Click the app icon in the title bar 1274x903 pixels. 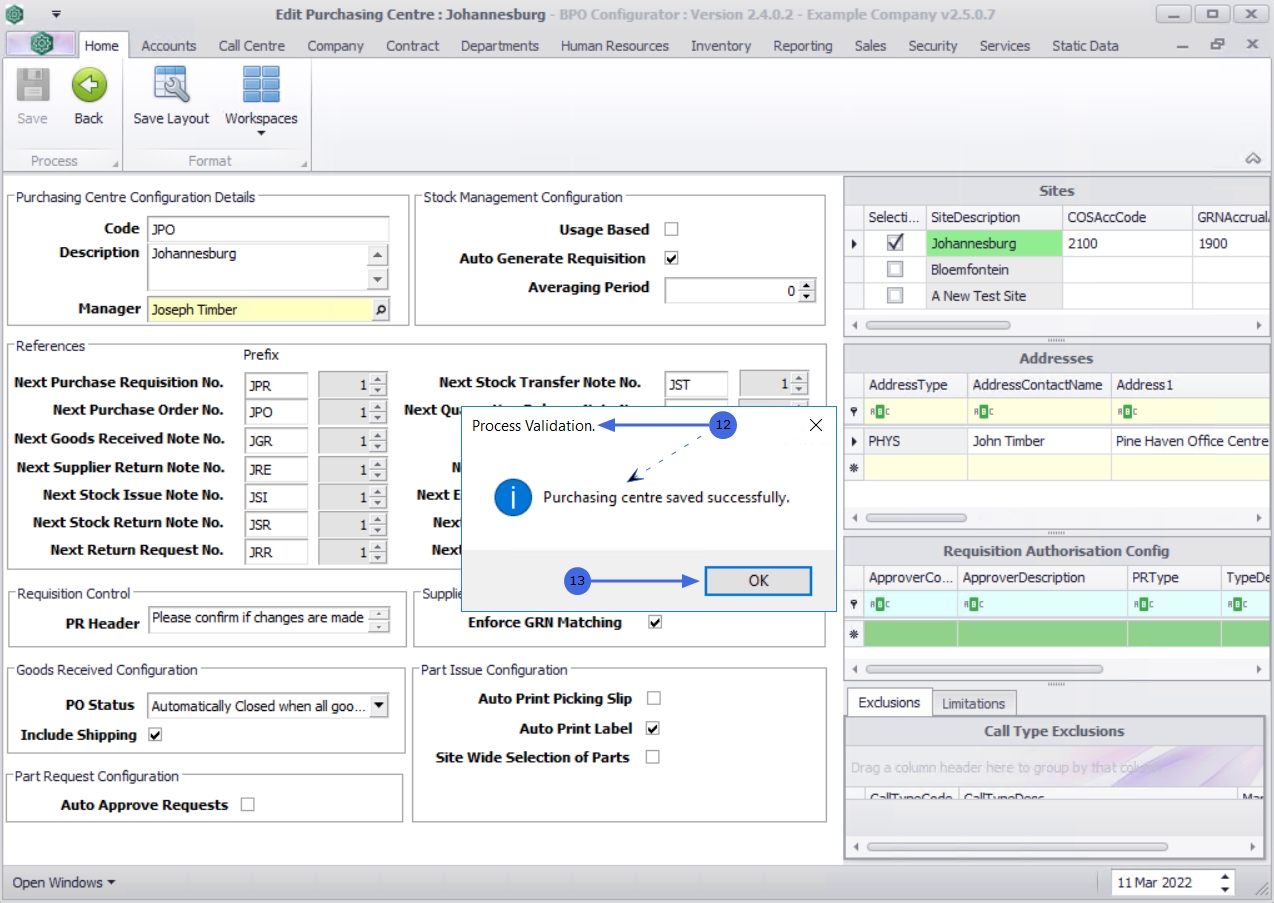pyautogui.click(x=15, y=14)
